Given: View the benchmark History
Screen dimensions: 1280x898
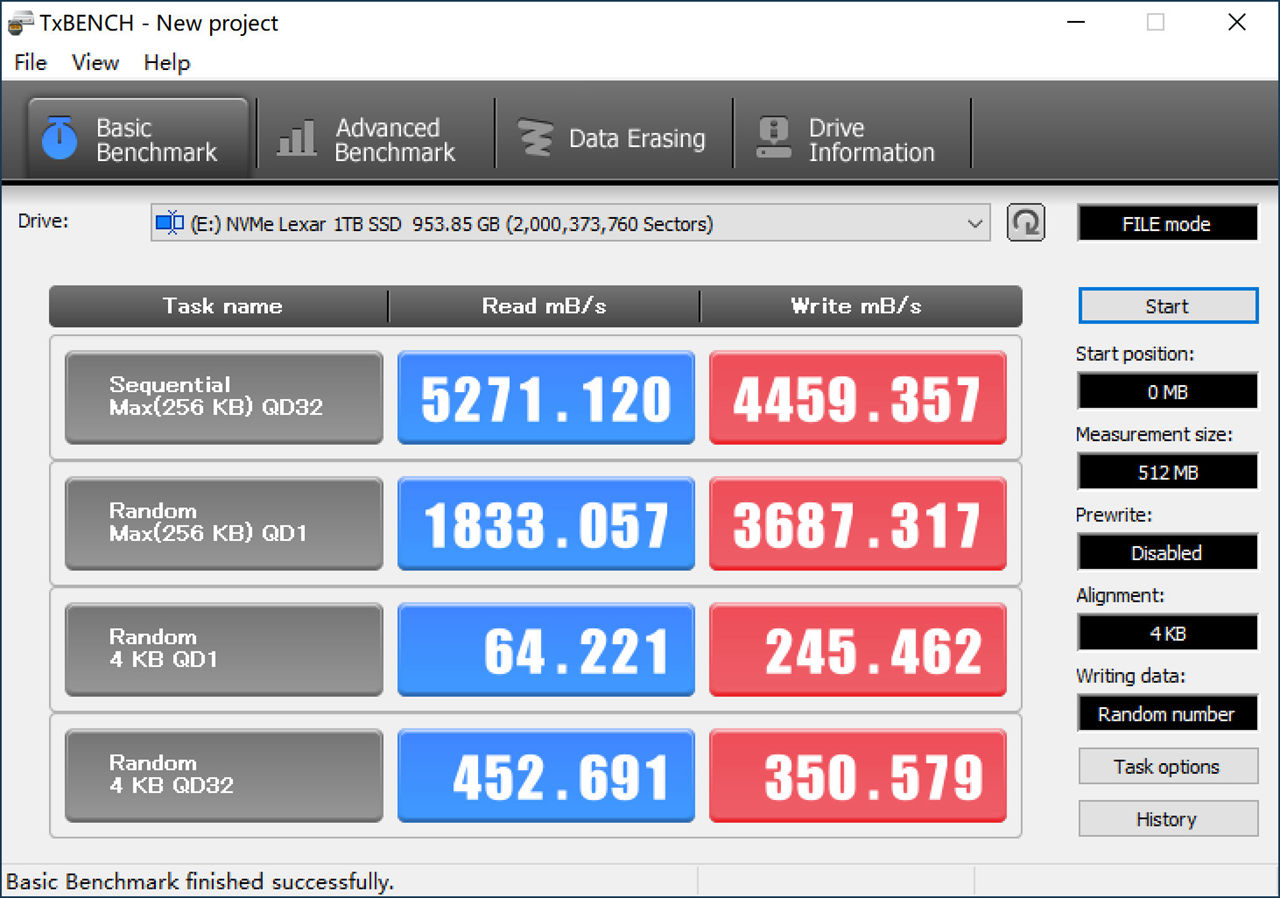Looking at the screenshot, I should point(1167,818).
